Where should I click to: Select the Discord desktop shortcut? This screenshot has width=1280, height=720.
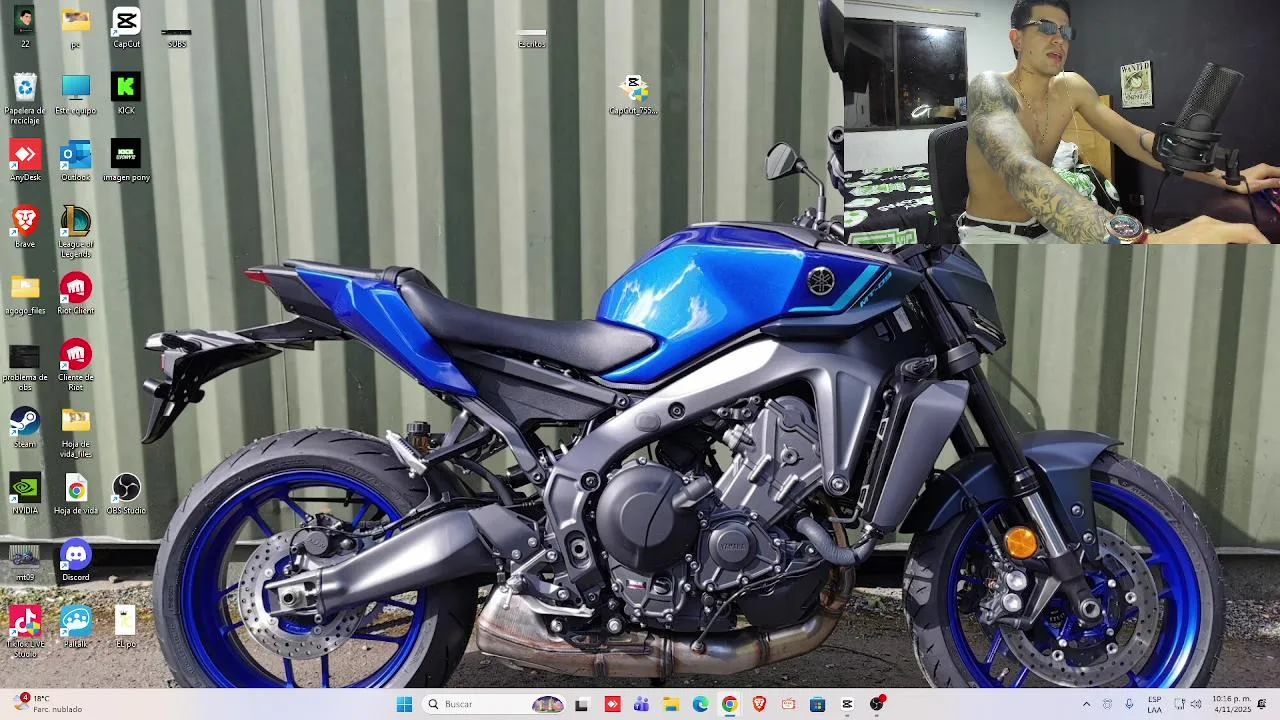pyautogui.click(x=76, y=561)
